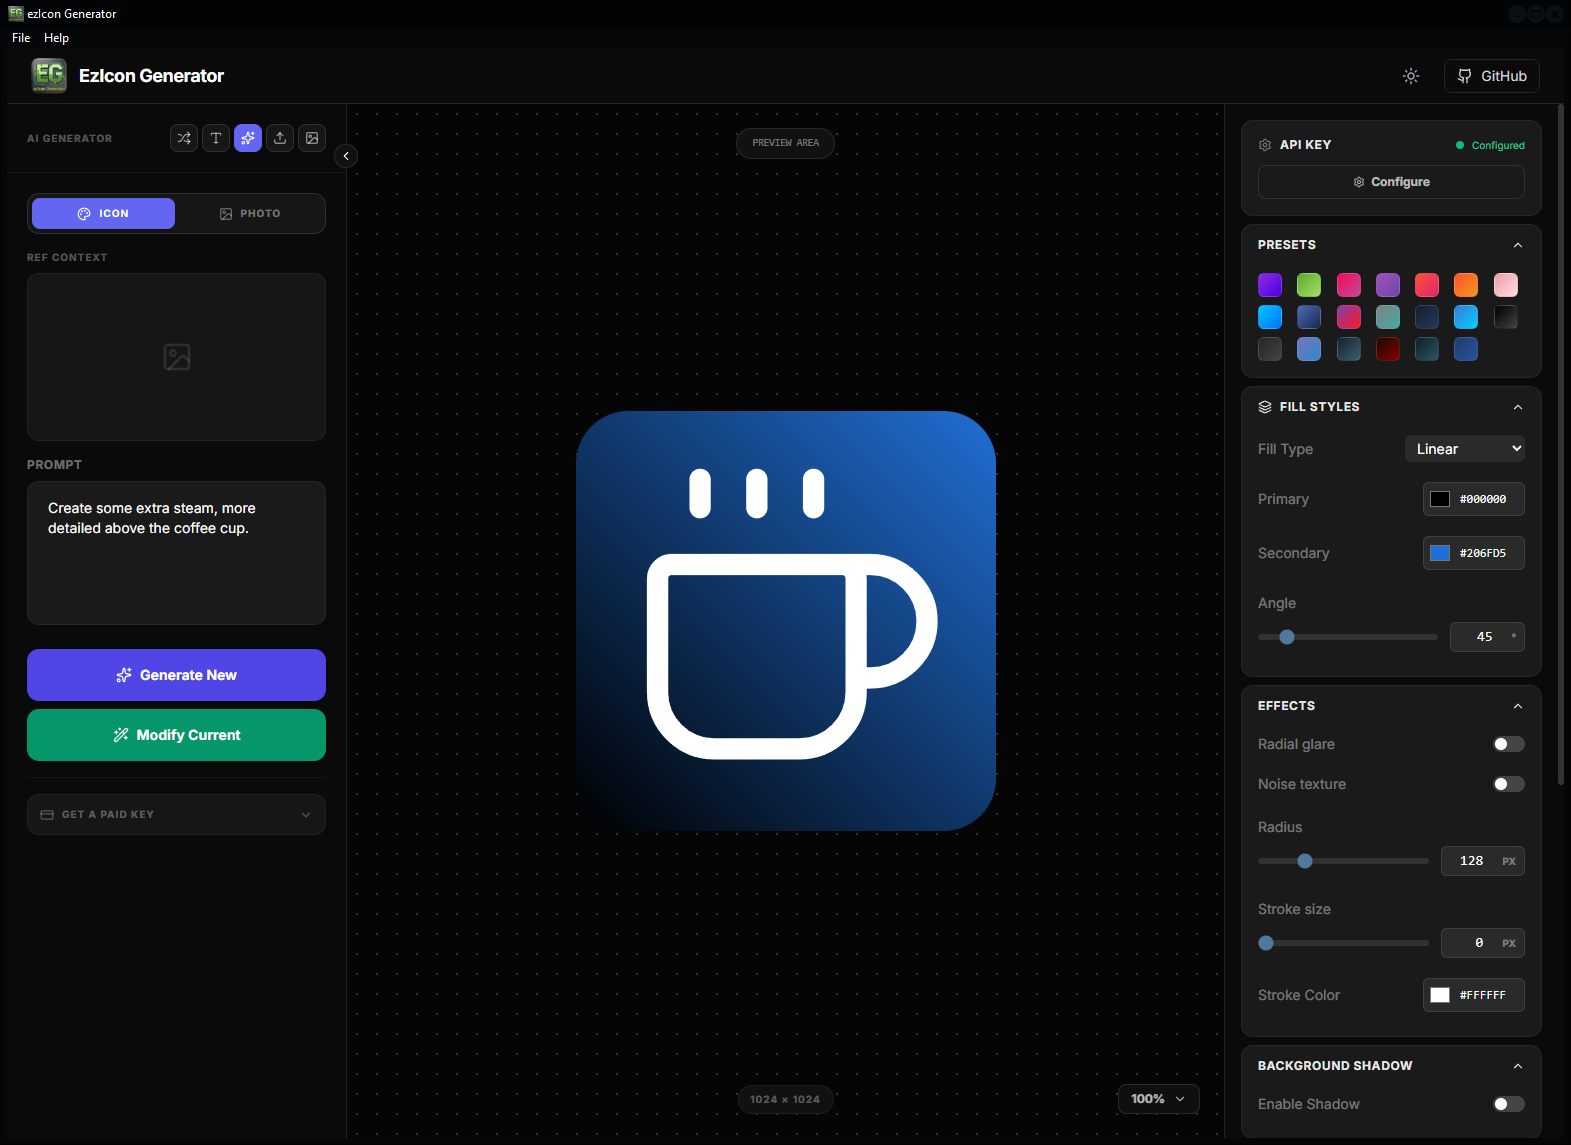Open the 100% zoom dropdown
Image resolution: width=1571 pixels, height=1145 pixels.
pyautogui.click(x=1158, y=1099)
